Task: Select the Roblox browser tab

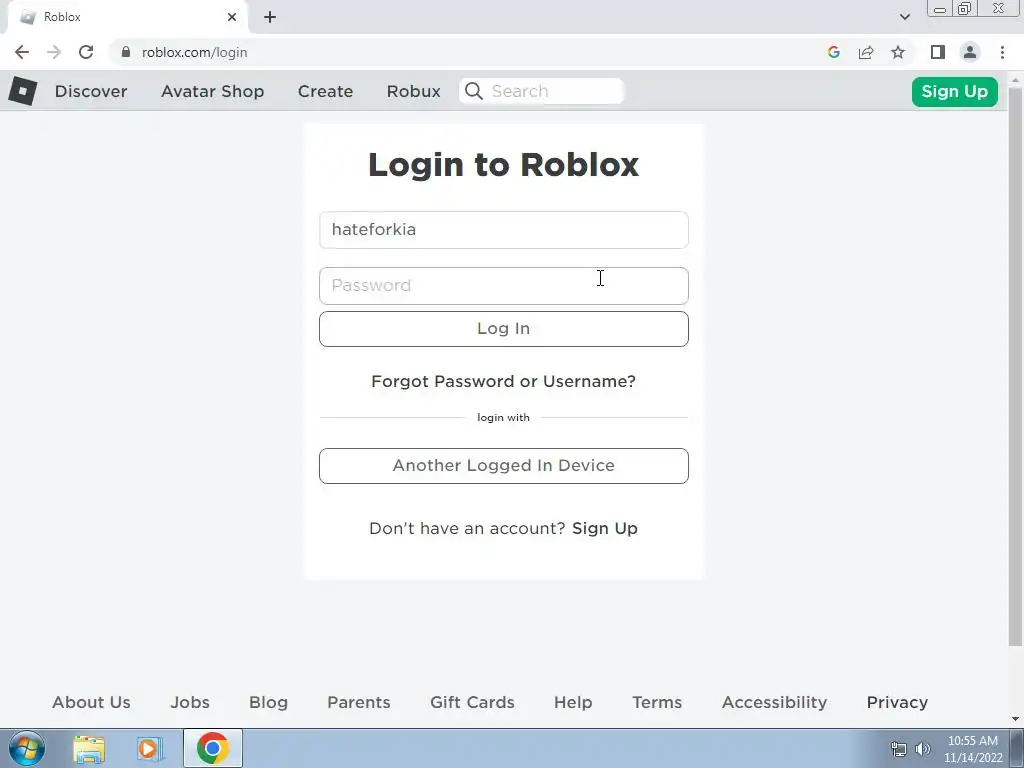Action: [x=127, y=17]
